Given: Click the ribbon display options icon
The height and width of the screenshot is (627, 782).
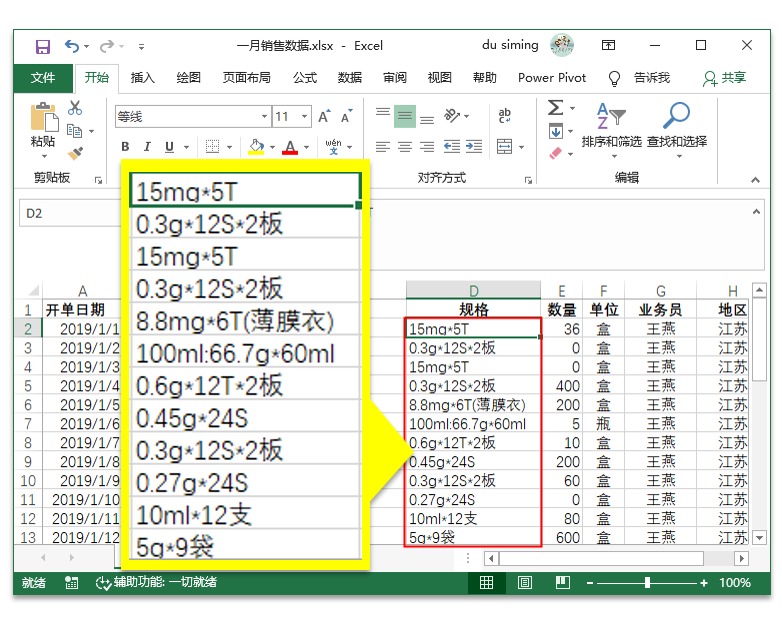Looking at the screenshot, I should click(x=608, y=46).
